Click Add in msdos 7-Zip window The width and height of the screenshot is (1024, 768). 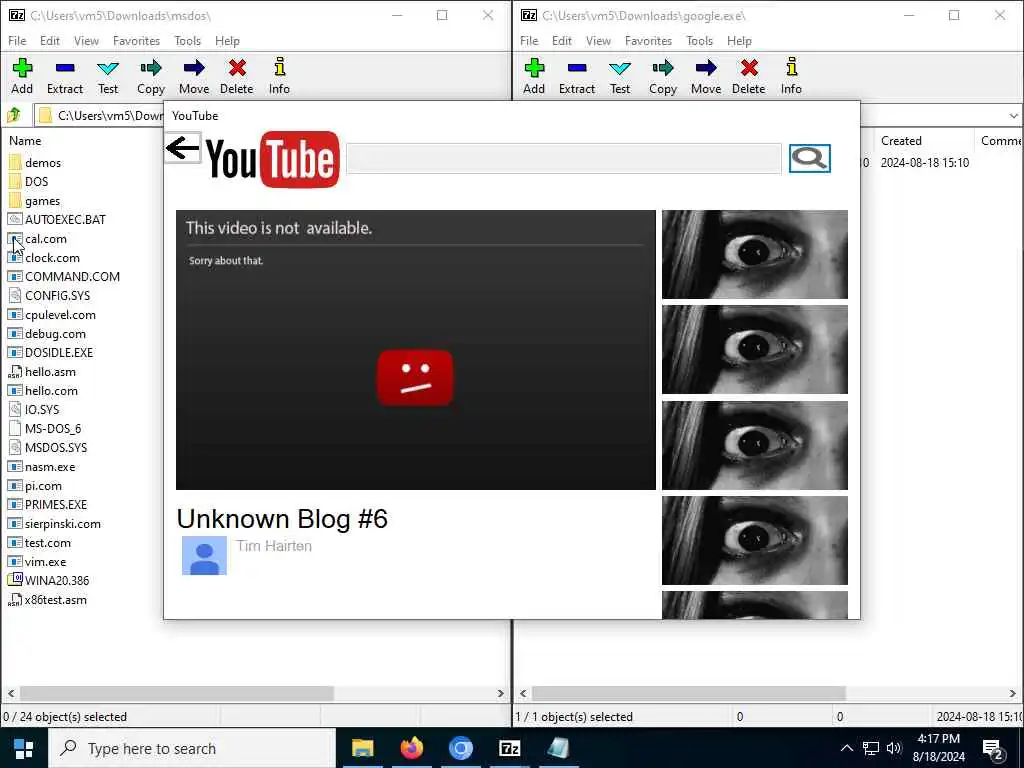(x=22, y=76)
